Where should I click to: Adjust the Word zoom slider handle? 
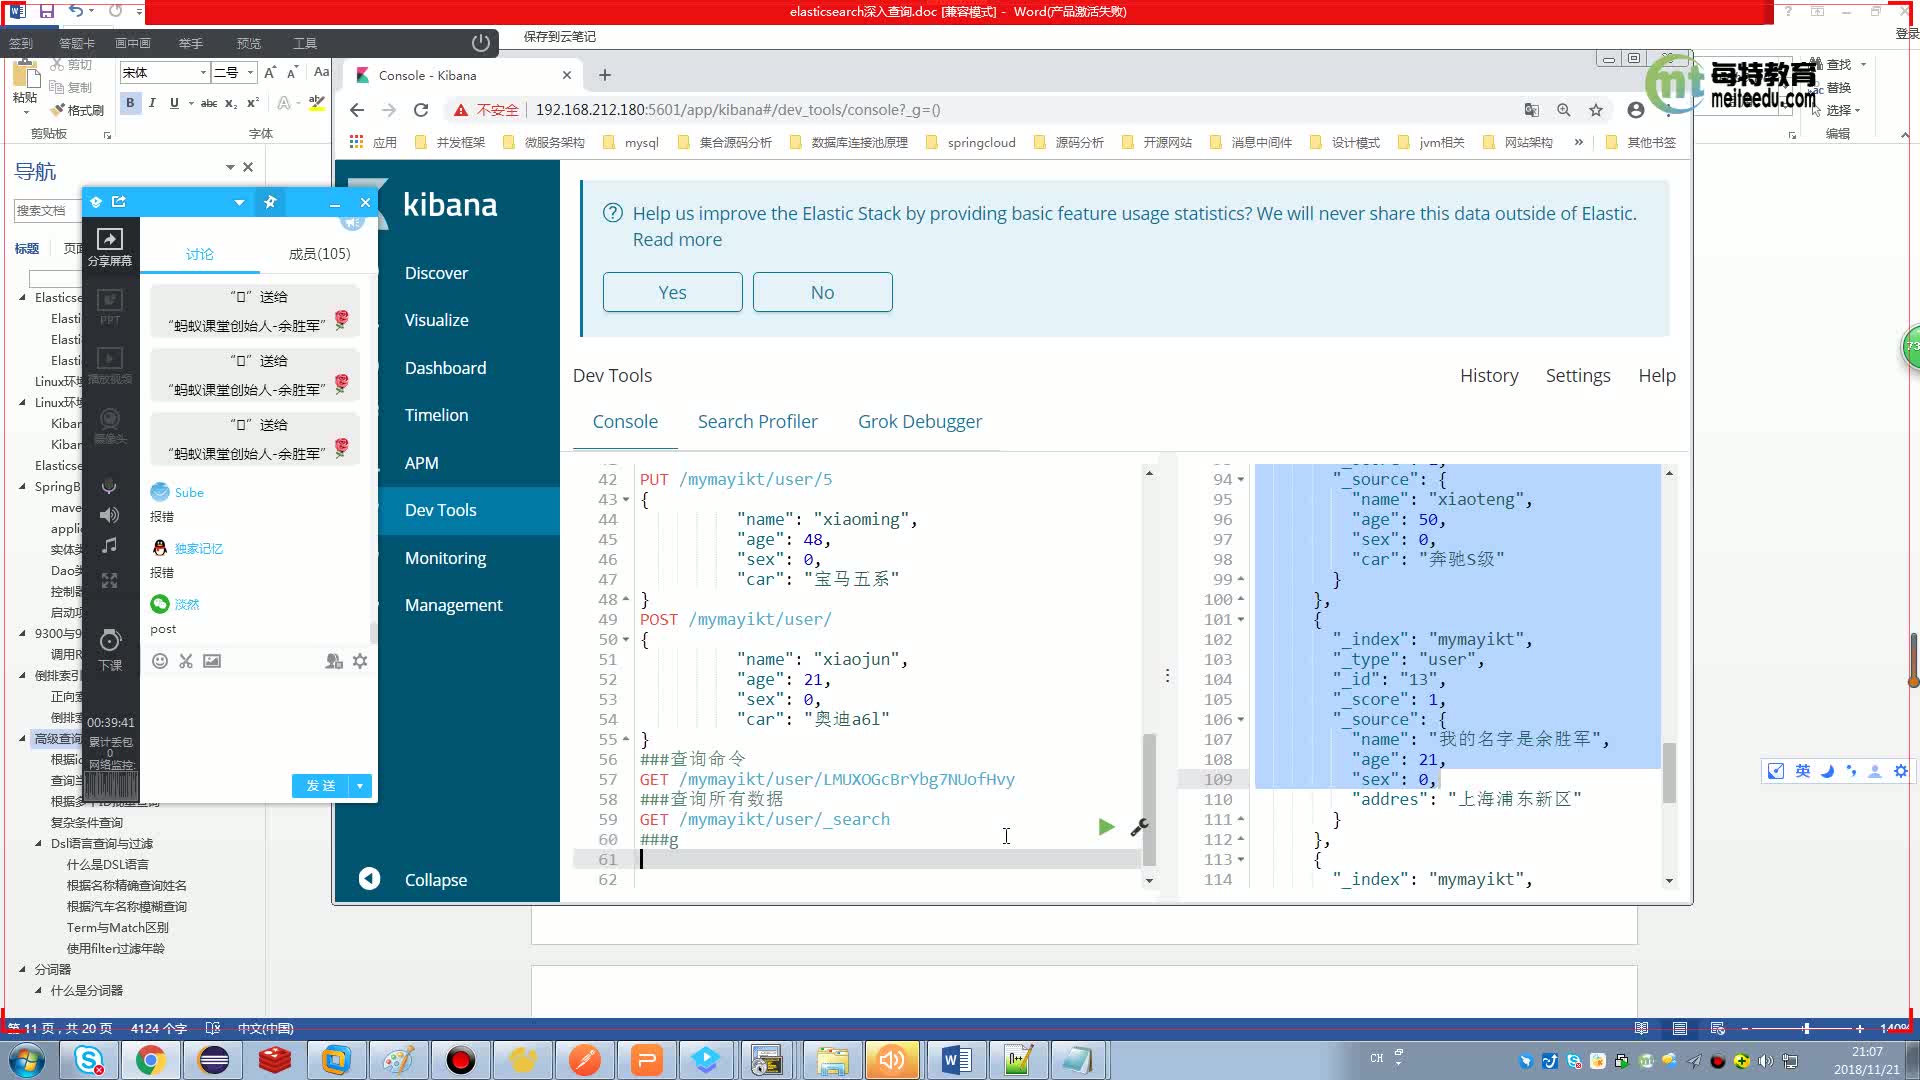tap(1806, 1028)
